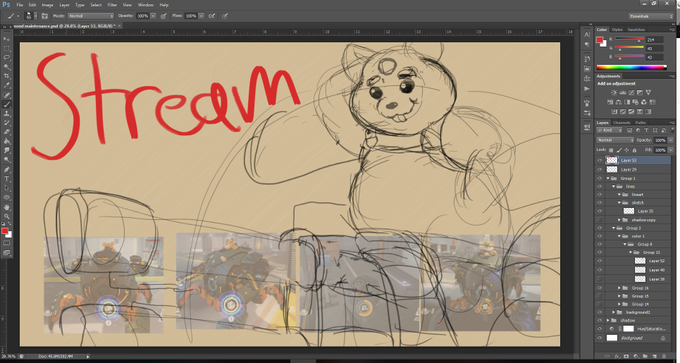The image size is (680, 363).
Task: Open the brush panel toggle in options bar
Action: pyautogui.click(x=45, y=16)
